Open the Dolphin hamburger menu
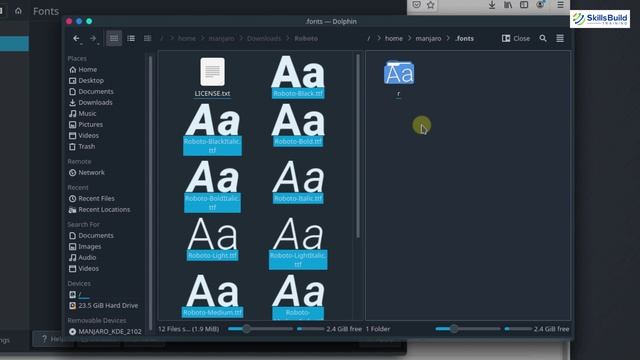Image resolution: width=640 pixels, height=360 pixels. 560,38
